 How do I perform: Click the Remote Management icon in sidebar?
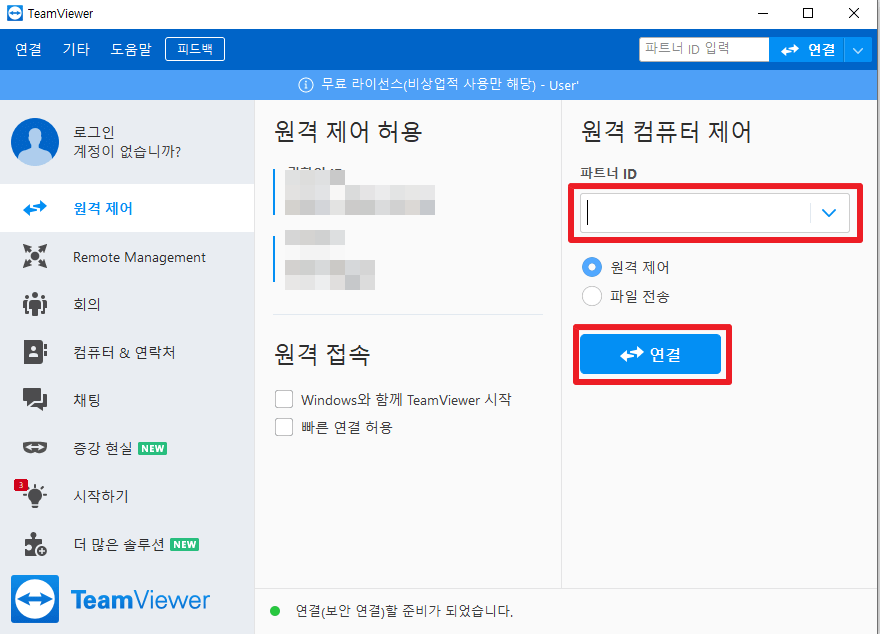35,256
